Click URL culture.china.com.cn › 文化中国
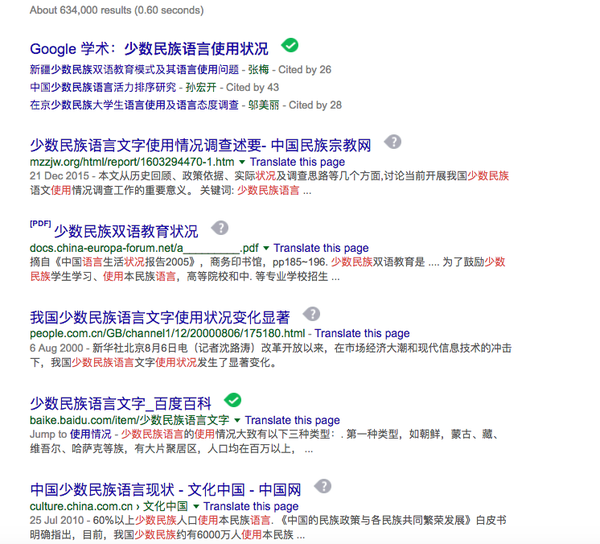This screenshot has width=600, height=544. click(x=109, y=506)
